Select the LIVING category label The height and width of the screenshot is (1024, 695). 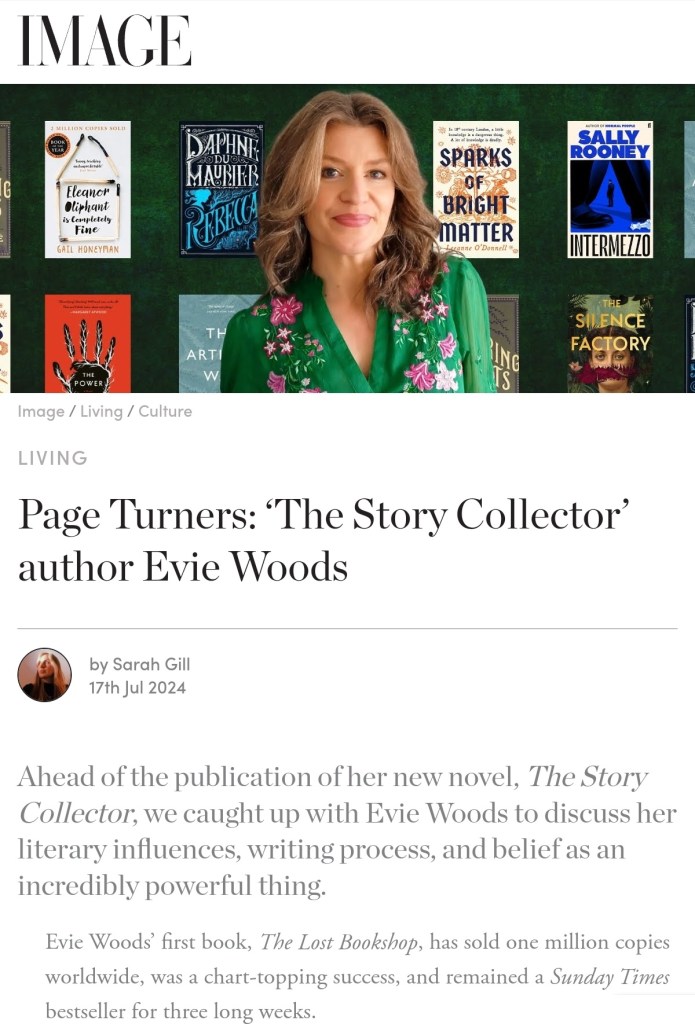point(52,458)
